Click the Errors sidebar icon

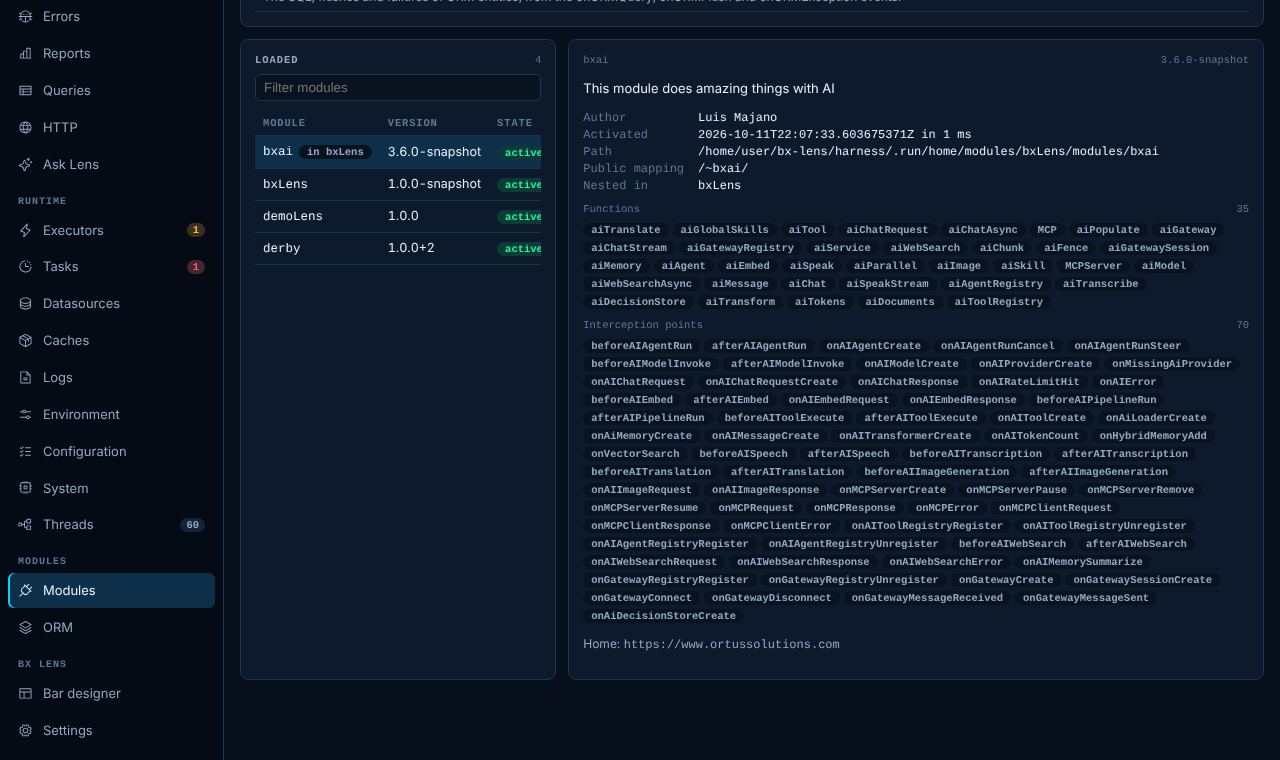pos(25,16)
